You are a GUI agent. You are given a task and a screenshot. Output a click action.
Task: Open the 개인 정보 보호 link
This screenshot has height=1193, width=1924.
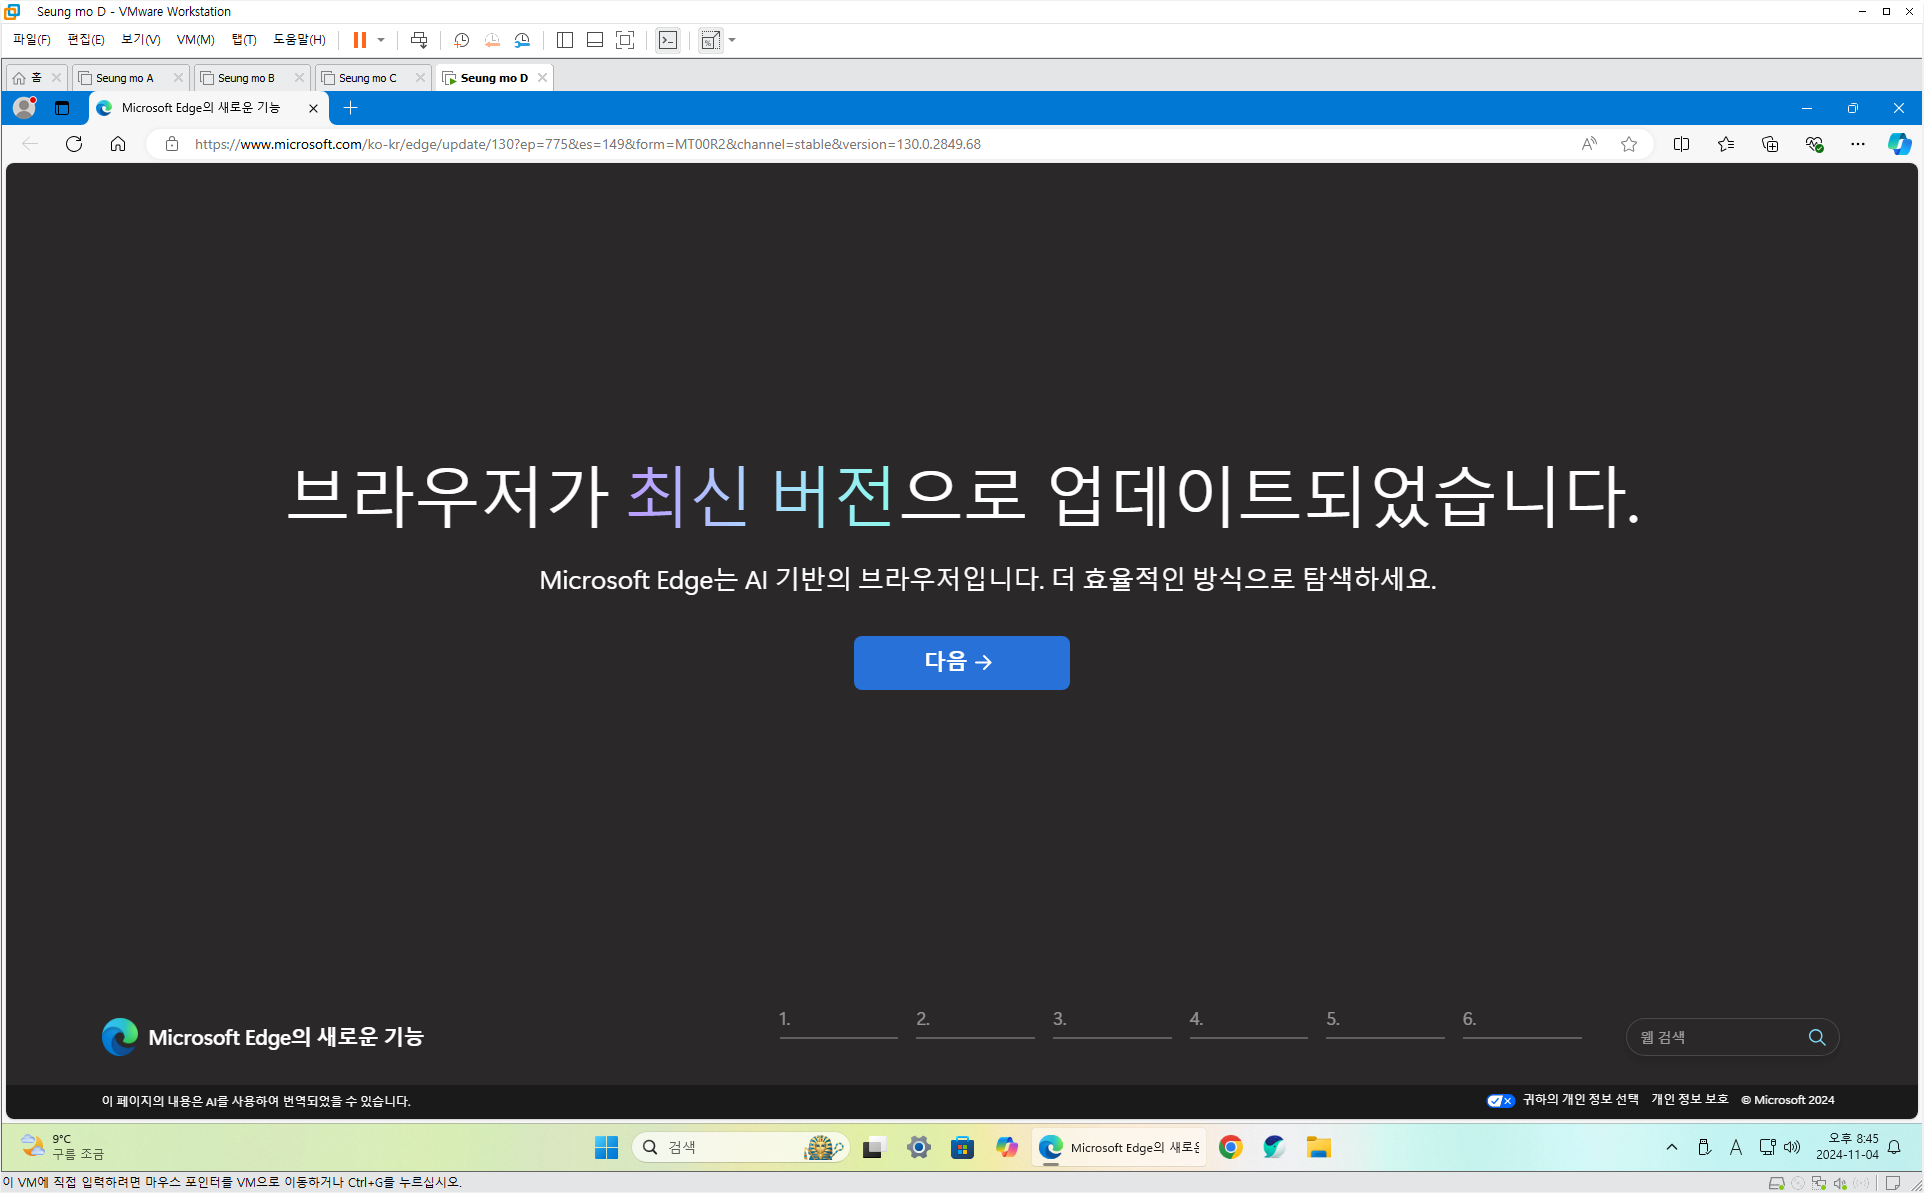pos(1689,1099)
